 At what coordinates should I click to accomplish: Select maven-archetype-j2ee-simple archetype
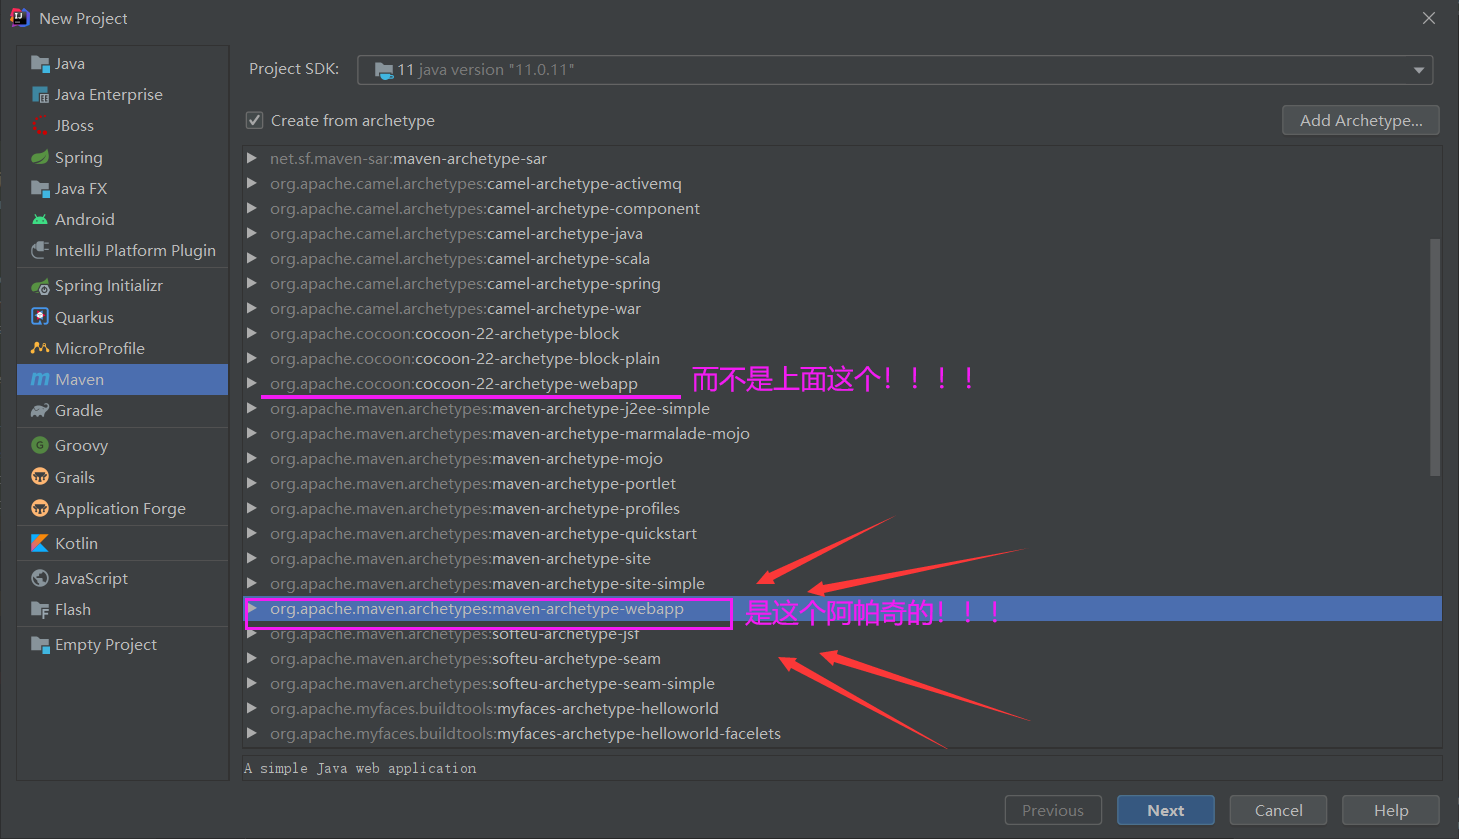[x=490, y=409]
